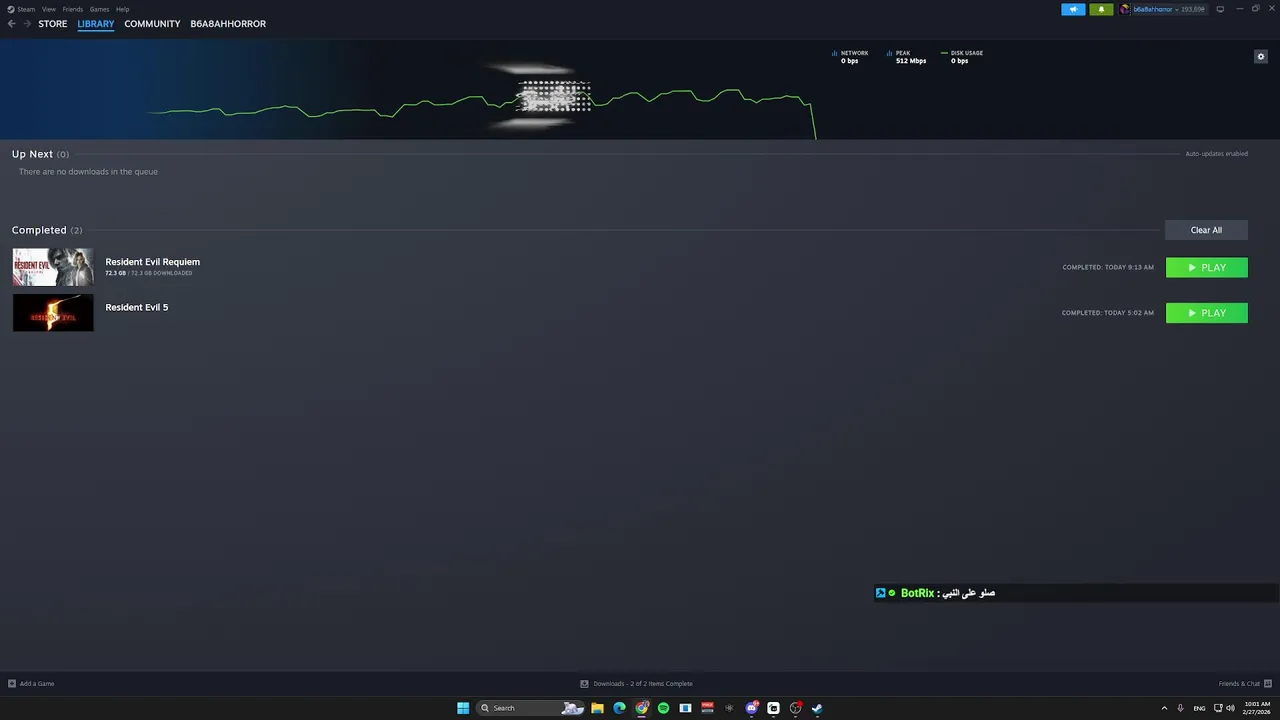Viewport: 1280px width, 720px height.
Task: Click the completed today 9:13 AM text
Action: 1108,268
